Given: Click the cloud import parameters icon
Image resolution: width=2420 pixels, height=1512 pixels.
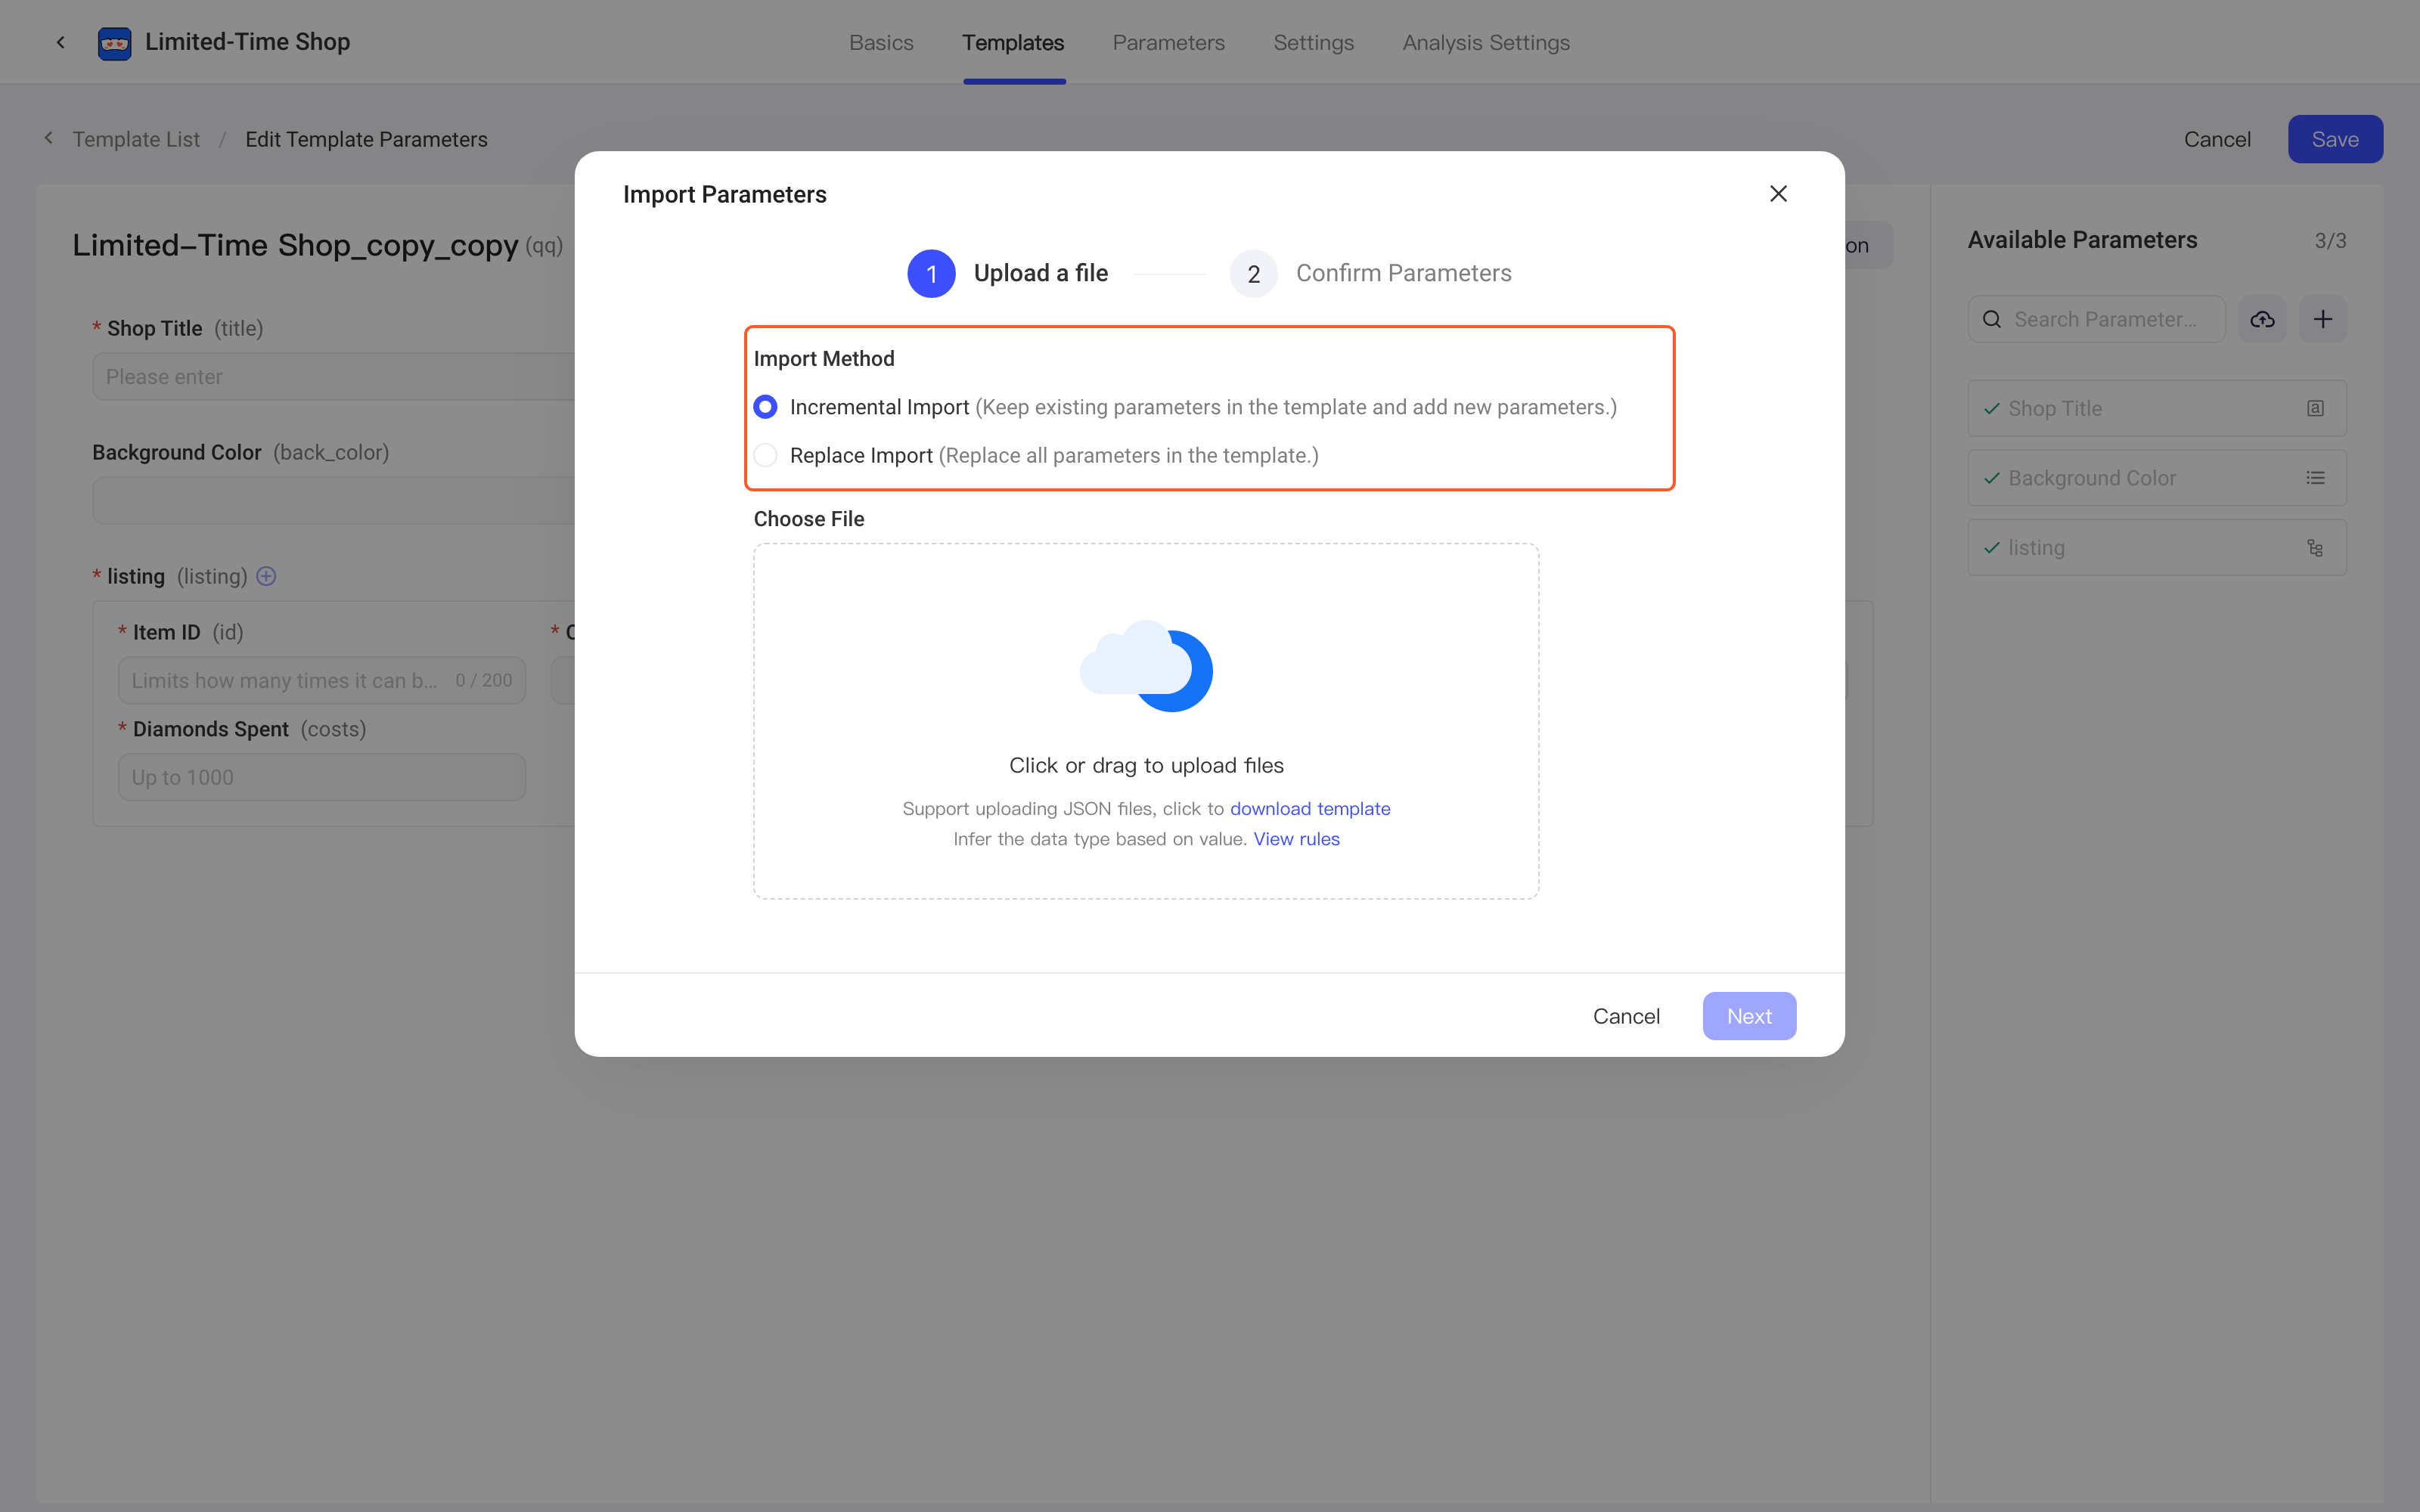Looking at the screenshot, I should (x=2262, y=319).
